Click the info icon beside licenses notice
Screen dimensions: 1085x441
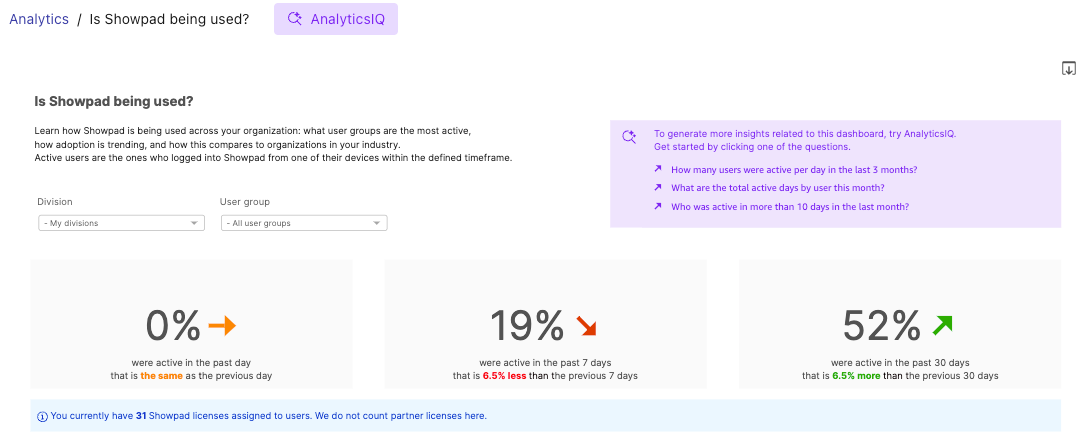coord(41,416)
